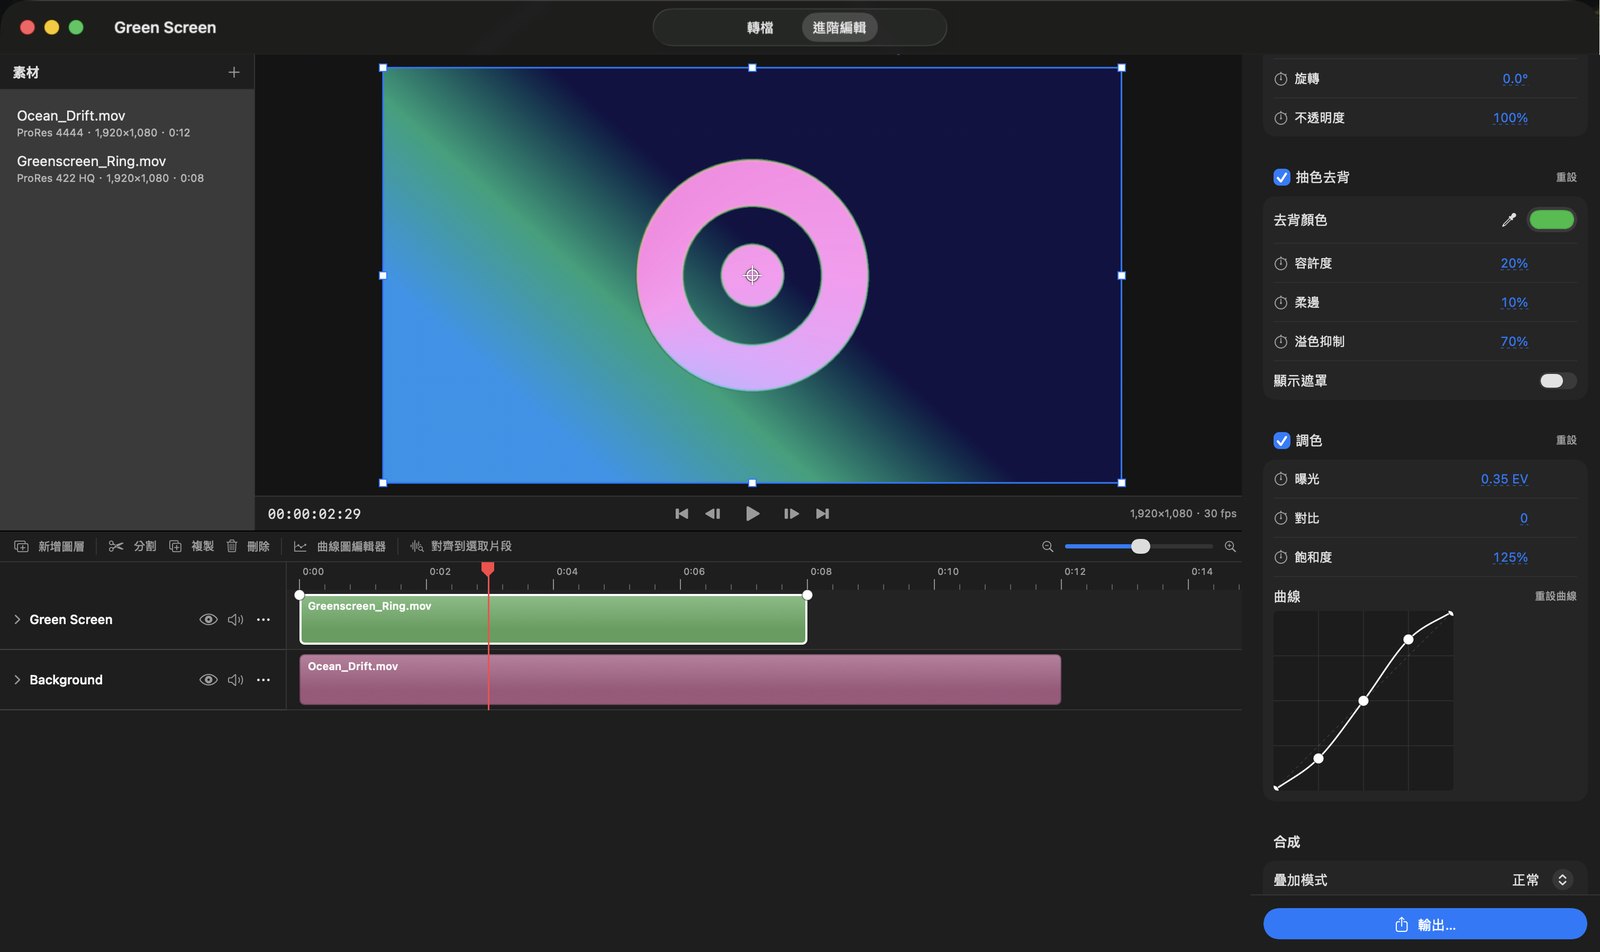Select the 進階編輯 tab
The height and width of the screenshot is (952, 1600).
click(839, 28)
